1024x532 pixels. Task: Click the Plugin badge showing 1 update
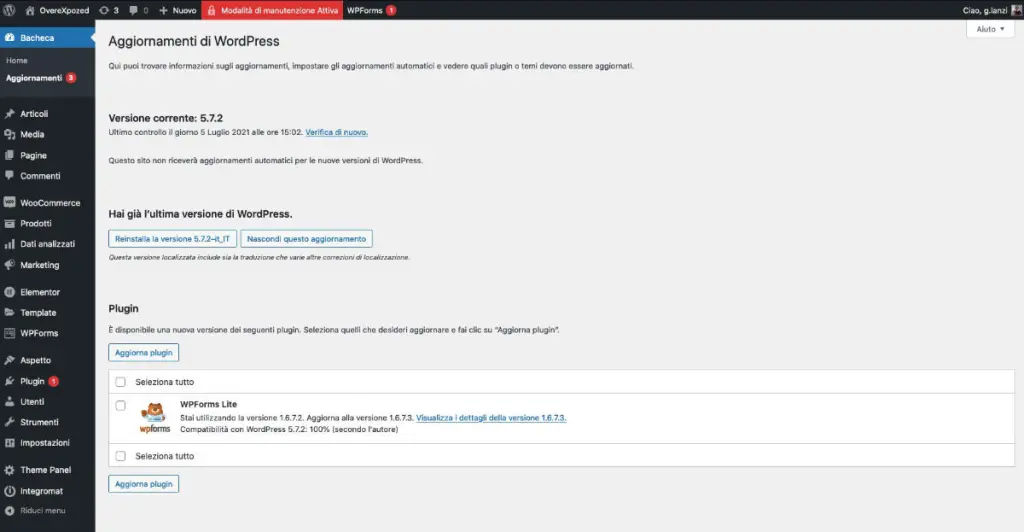tap(54, 381)
